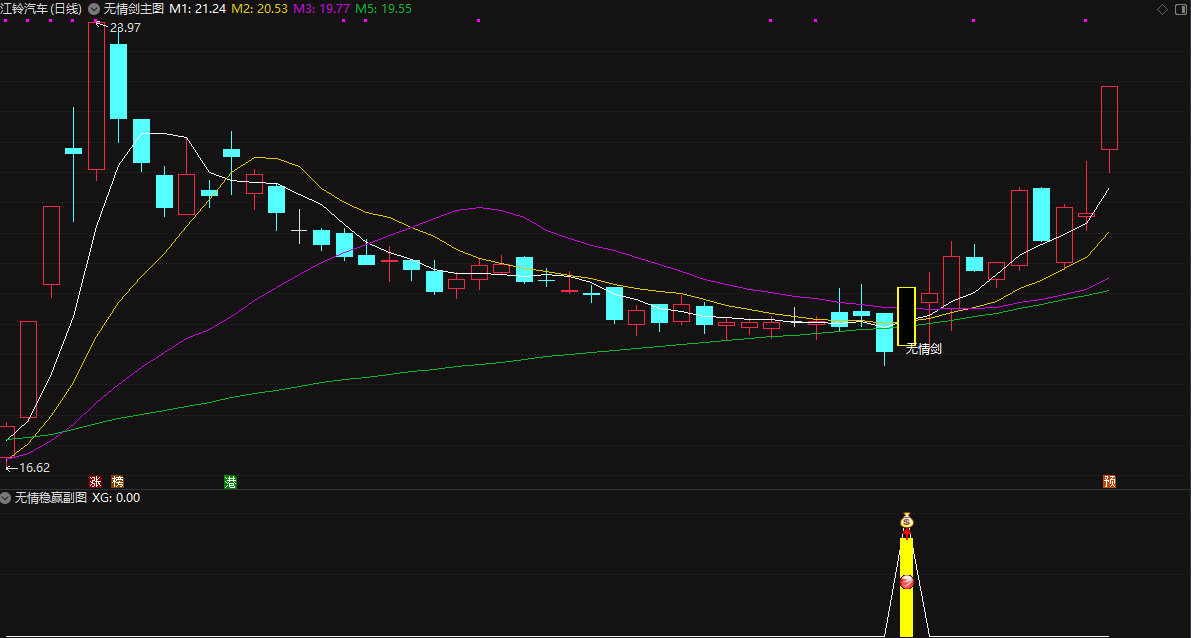Image resolution: width=1191 pixels, height=638 pixels.
Task: Click the 无情剑 signal label on chart
Action: point(924,349)
